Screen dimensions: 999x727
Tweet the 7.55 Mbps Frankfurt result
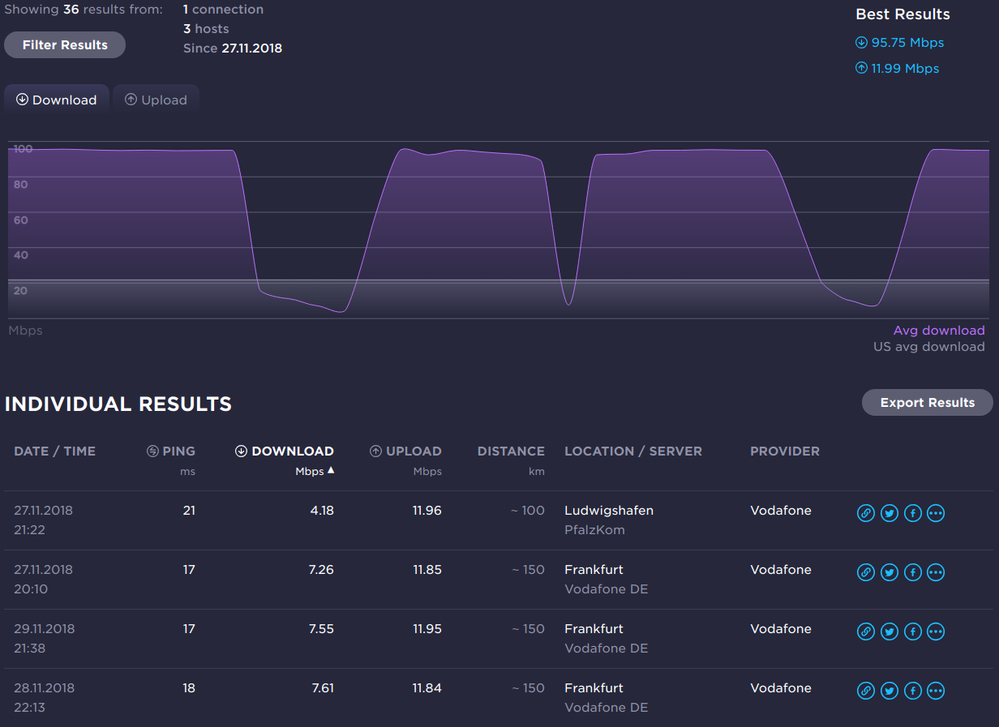coord(889,631)
